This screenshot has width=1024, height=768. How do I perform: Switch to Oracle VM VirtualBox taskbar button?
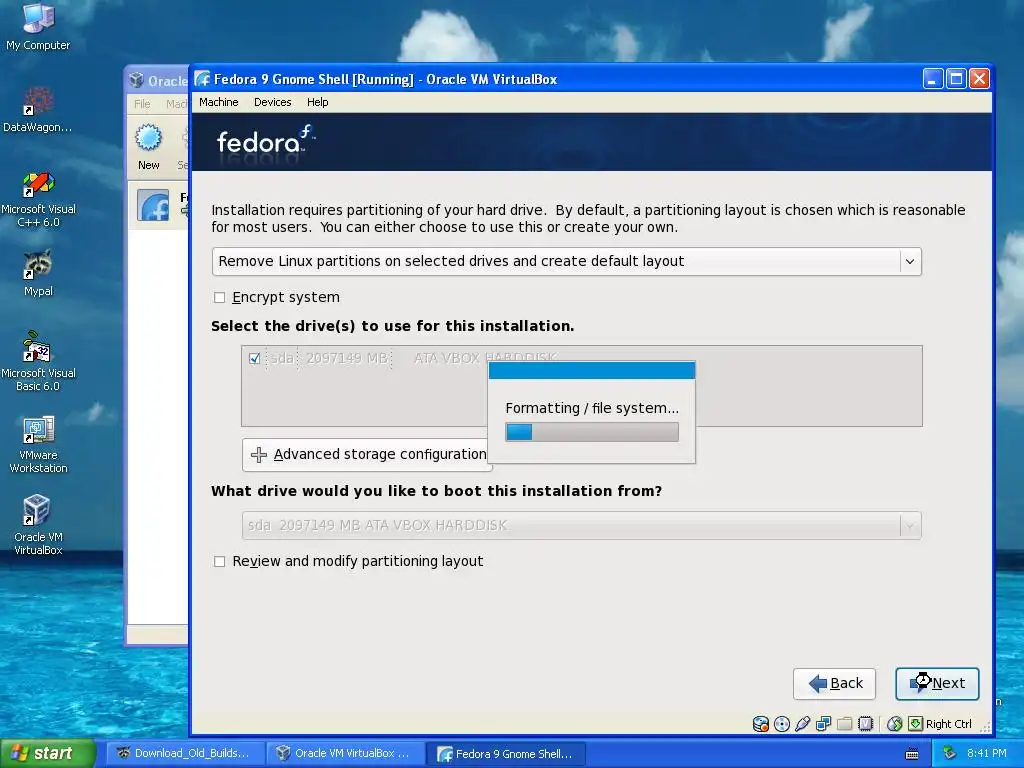point(345,753)
